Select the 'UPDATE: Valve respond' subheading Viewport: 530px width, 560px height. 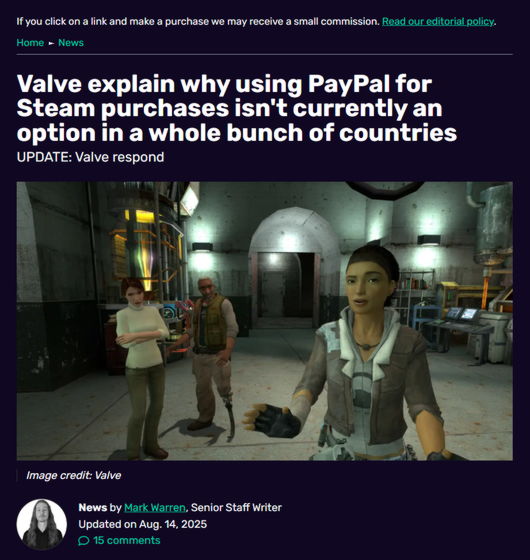(90, 157)
